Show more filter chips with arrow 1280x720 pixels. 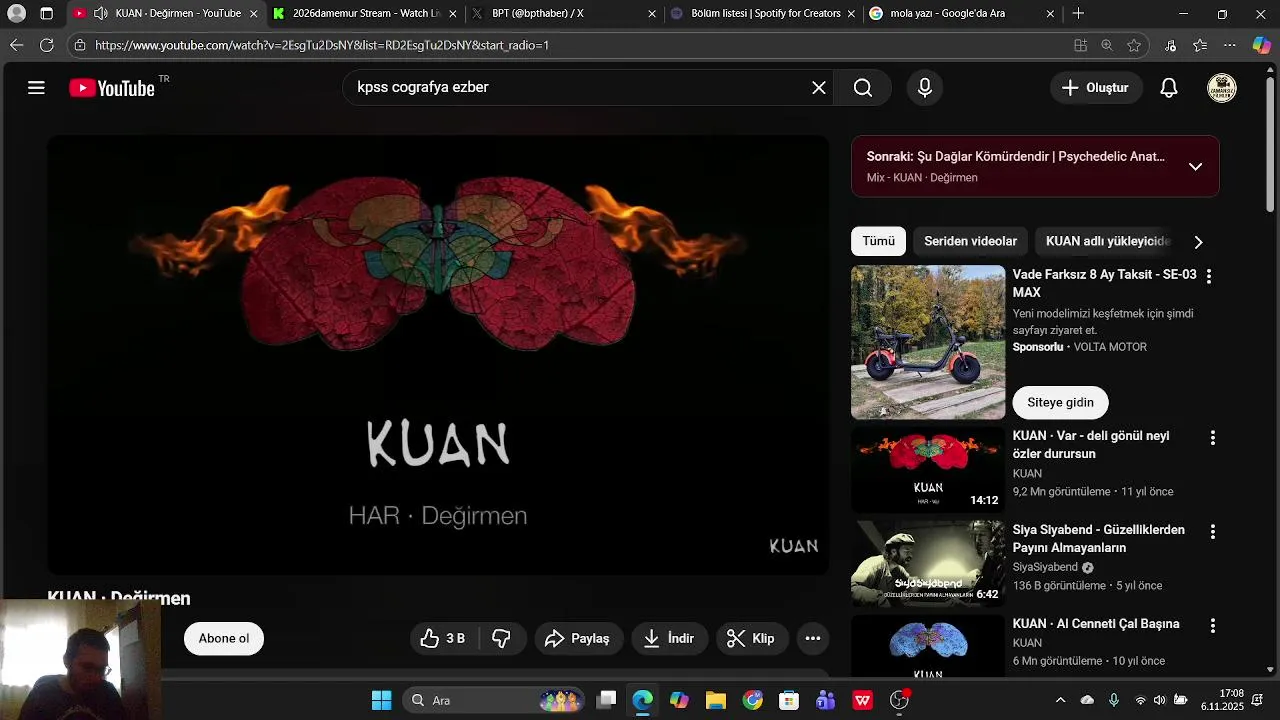point(1198,242)
